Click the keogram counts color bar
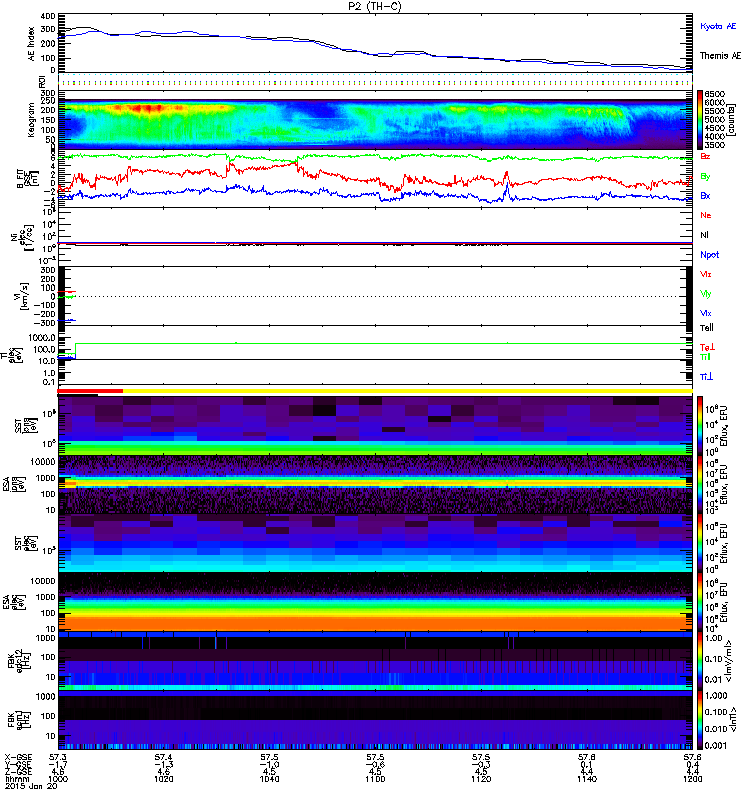Image resolution: width=750 pixels, height=800 pixels. pos(701,119)
